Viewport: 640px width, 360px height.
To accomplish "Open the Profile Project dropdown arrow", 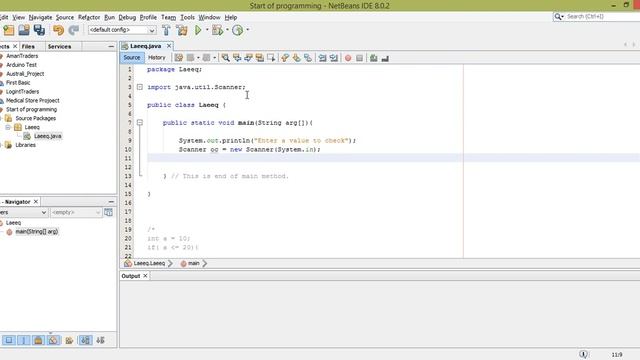I will coord(247,30).
